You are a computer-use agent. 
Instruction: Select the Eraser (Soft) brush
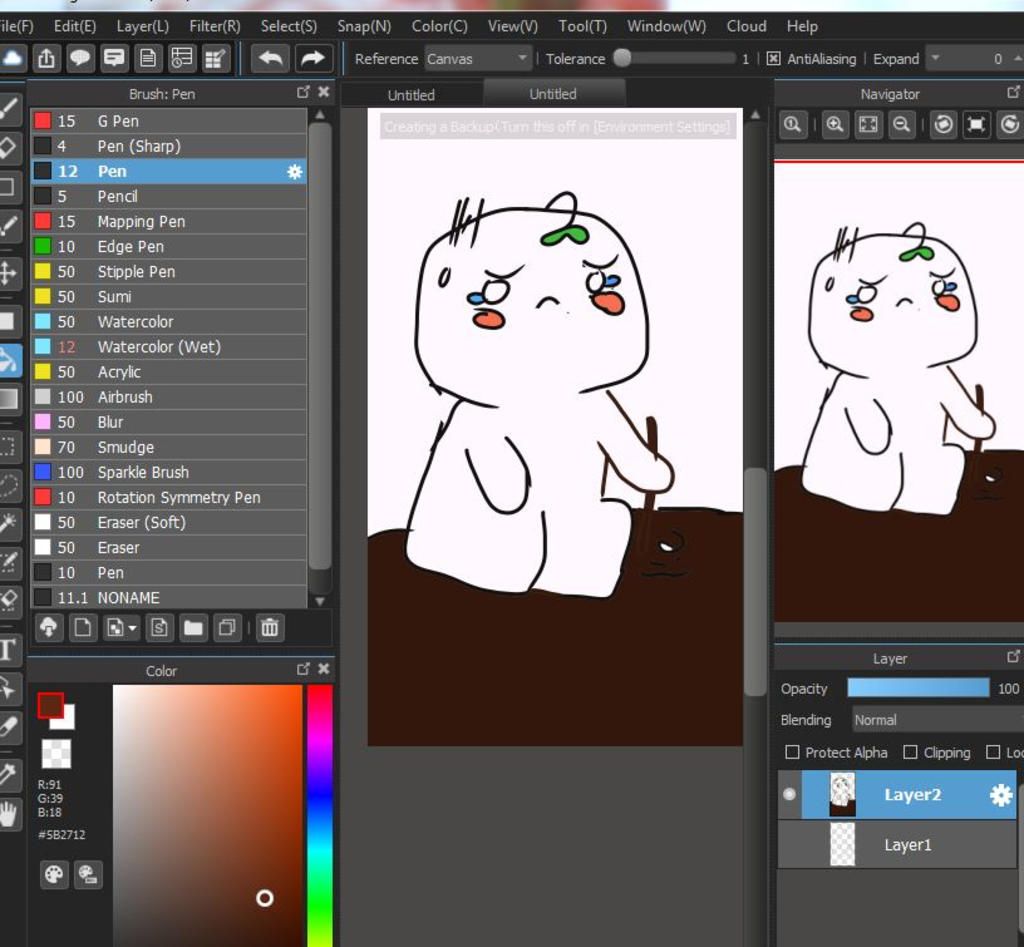pos(169,522)
